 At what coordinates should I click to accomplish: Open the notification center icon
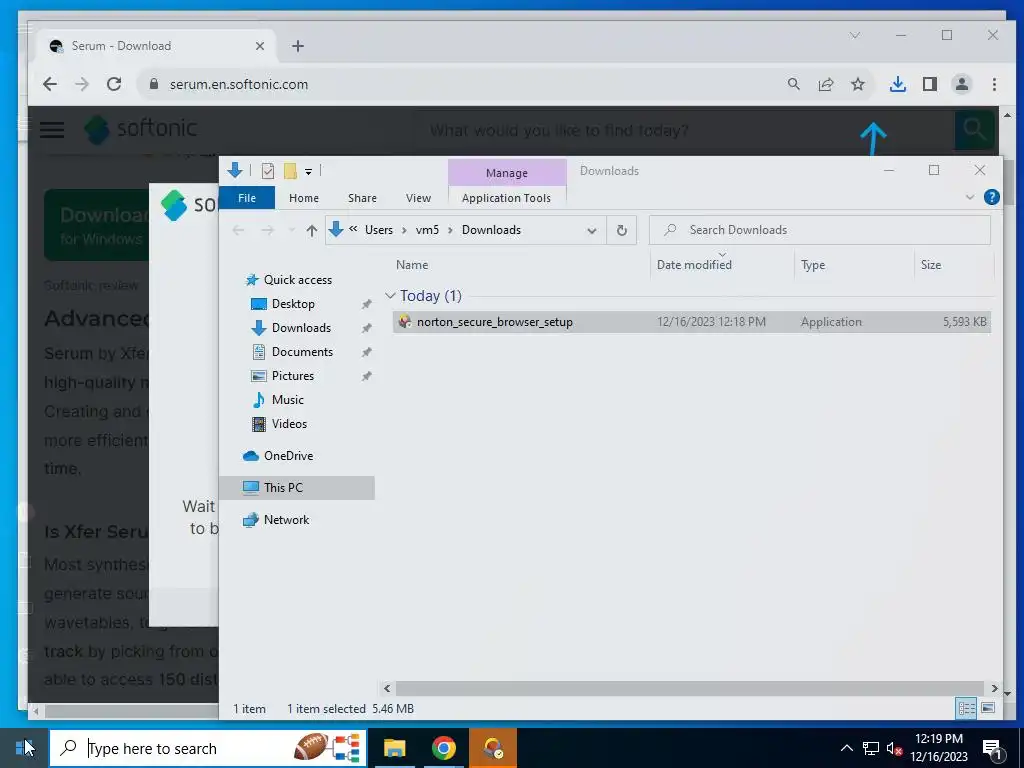click(992, 749)
